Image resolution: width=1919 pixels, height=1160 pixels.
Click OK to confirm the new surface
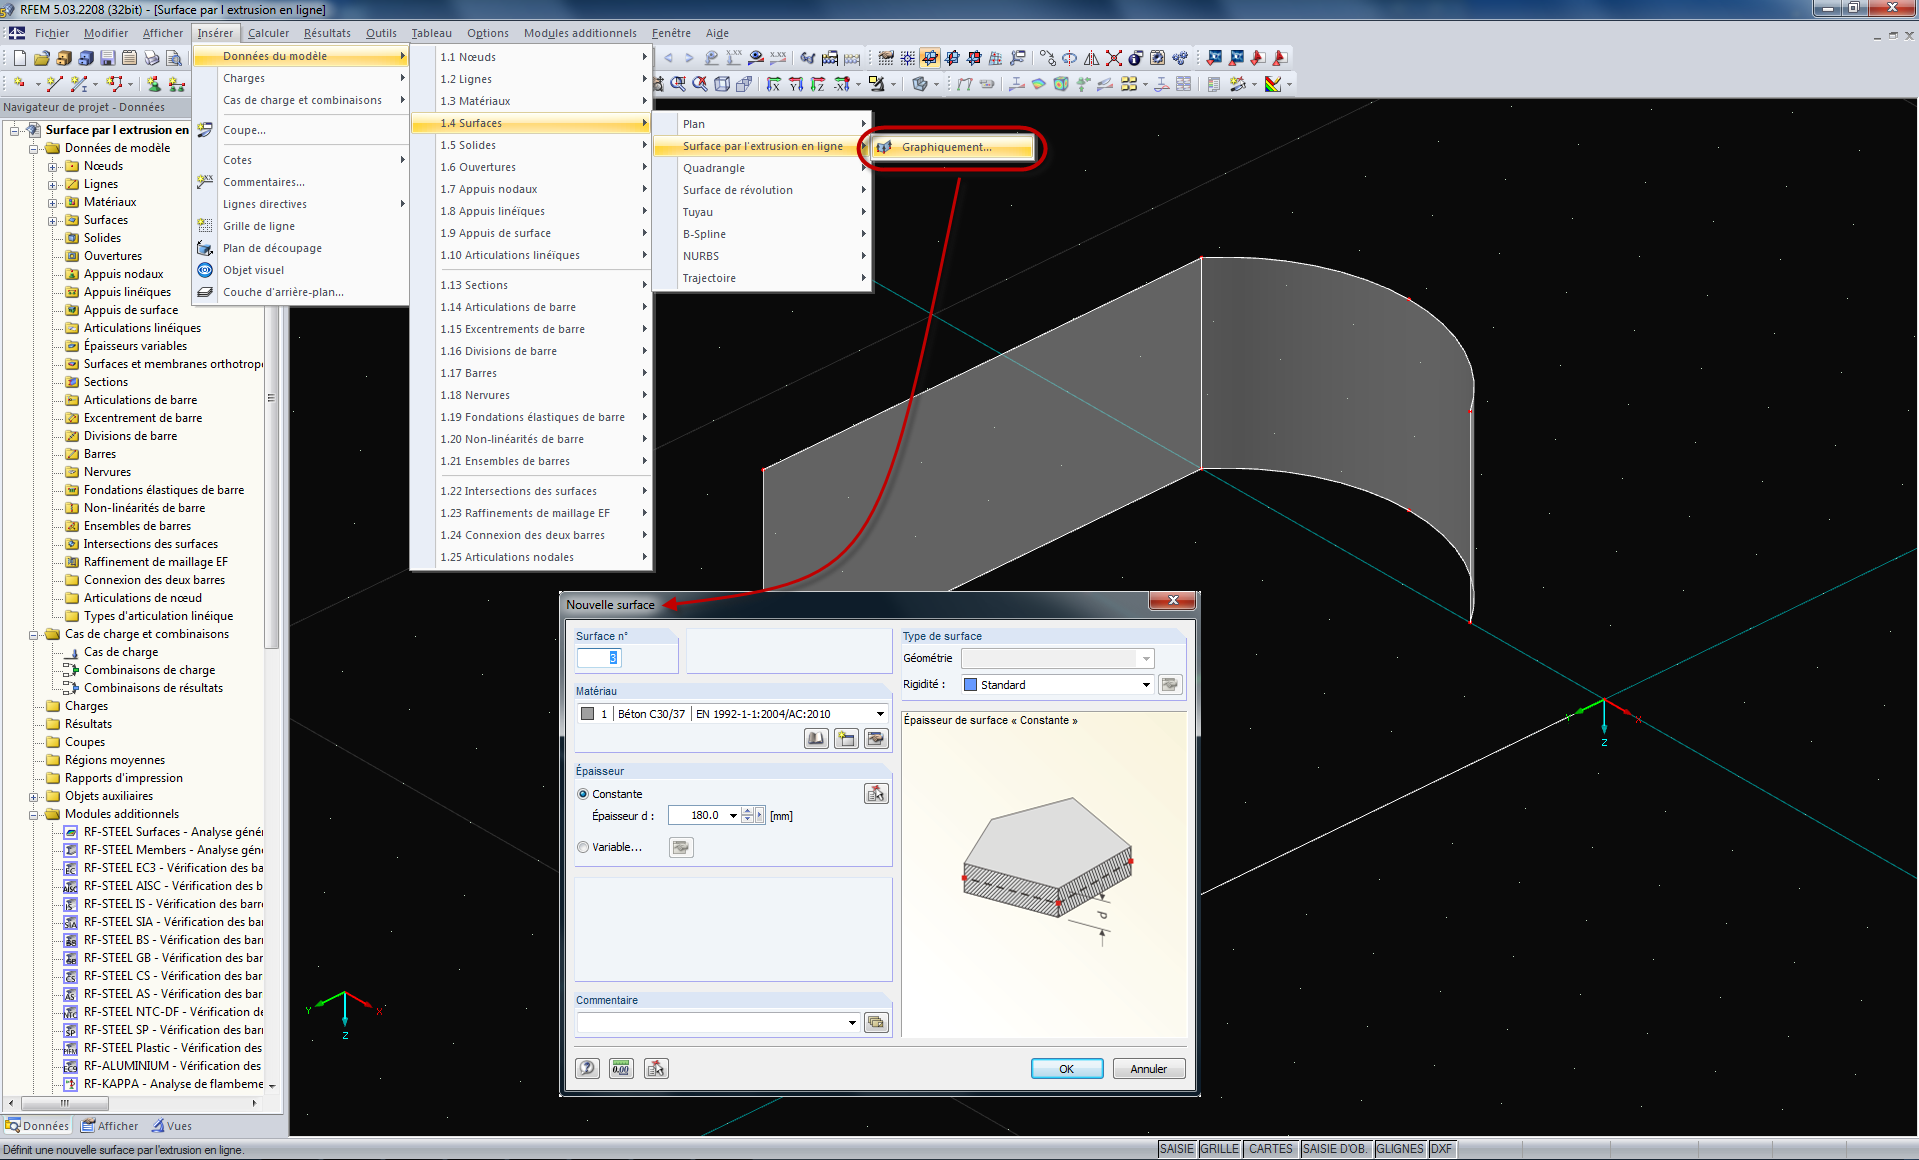pos(1066,1068)
